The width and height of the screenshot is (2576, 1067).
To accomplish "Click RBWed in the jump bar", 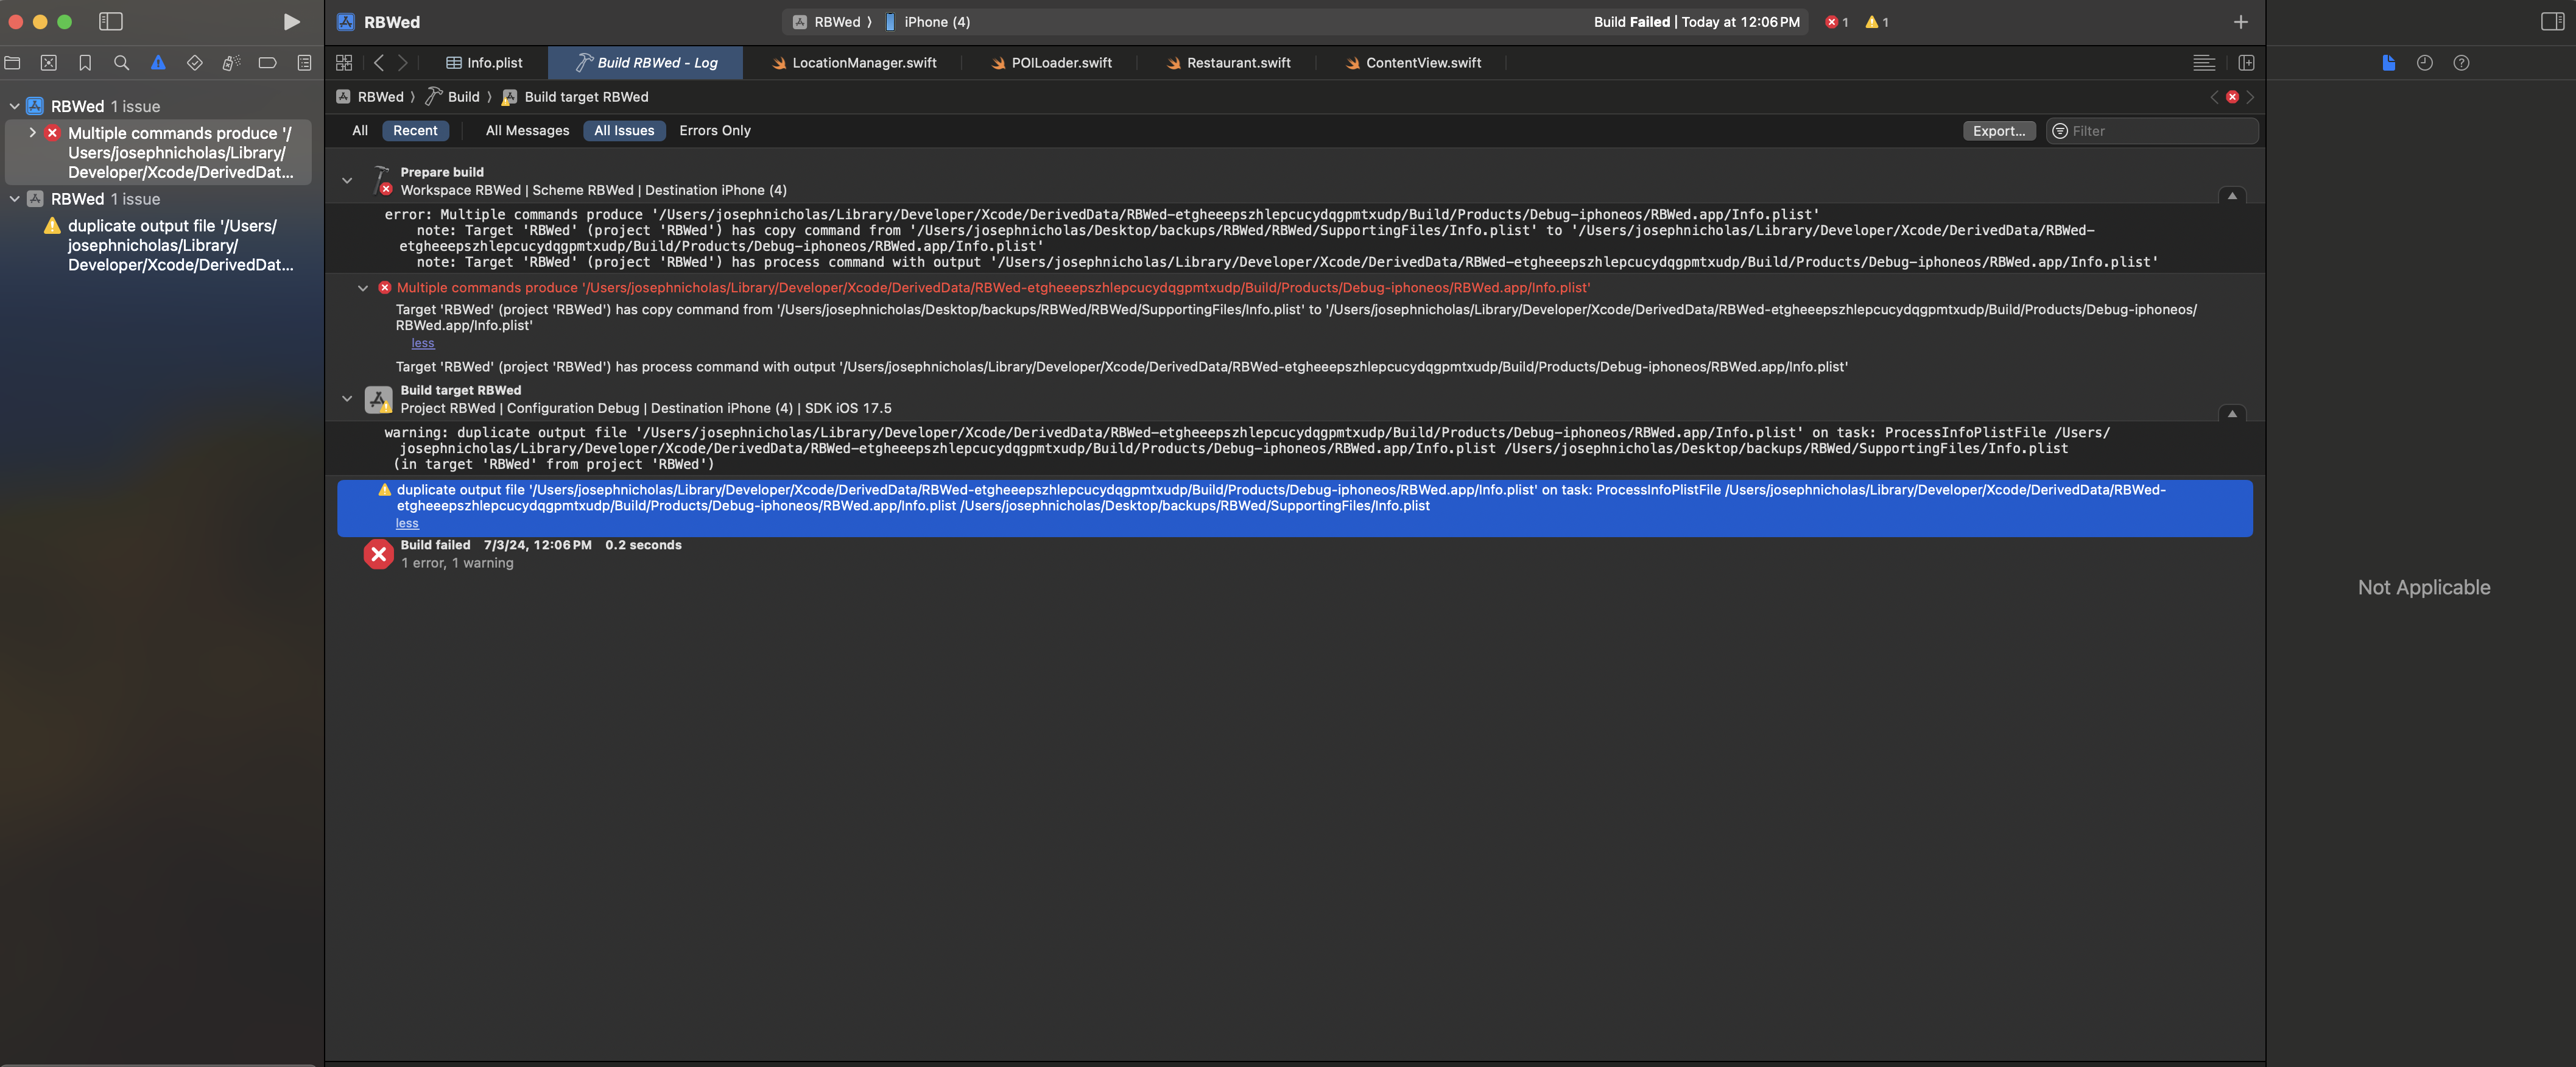I will [370, 97].
